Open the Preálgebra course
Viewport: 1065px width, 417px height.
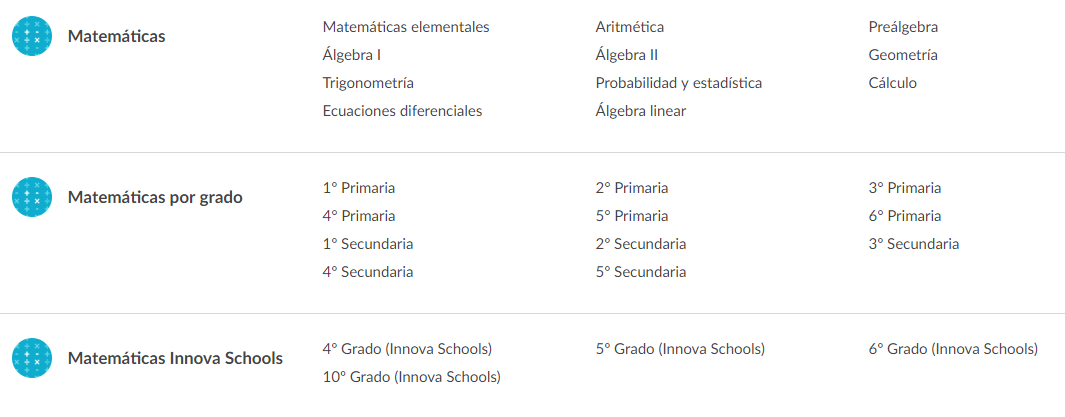[x=903, y=28]
